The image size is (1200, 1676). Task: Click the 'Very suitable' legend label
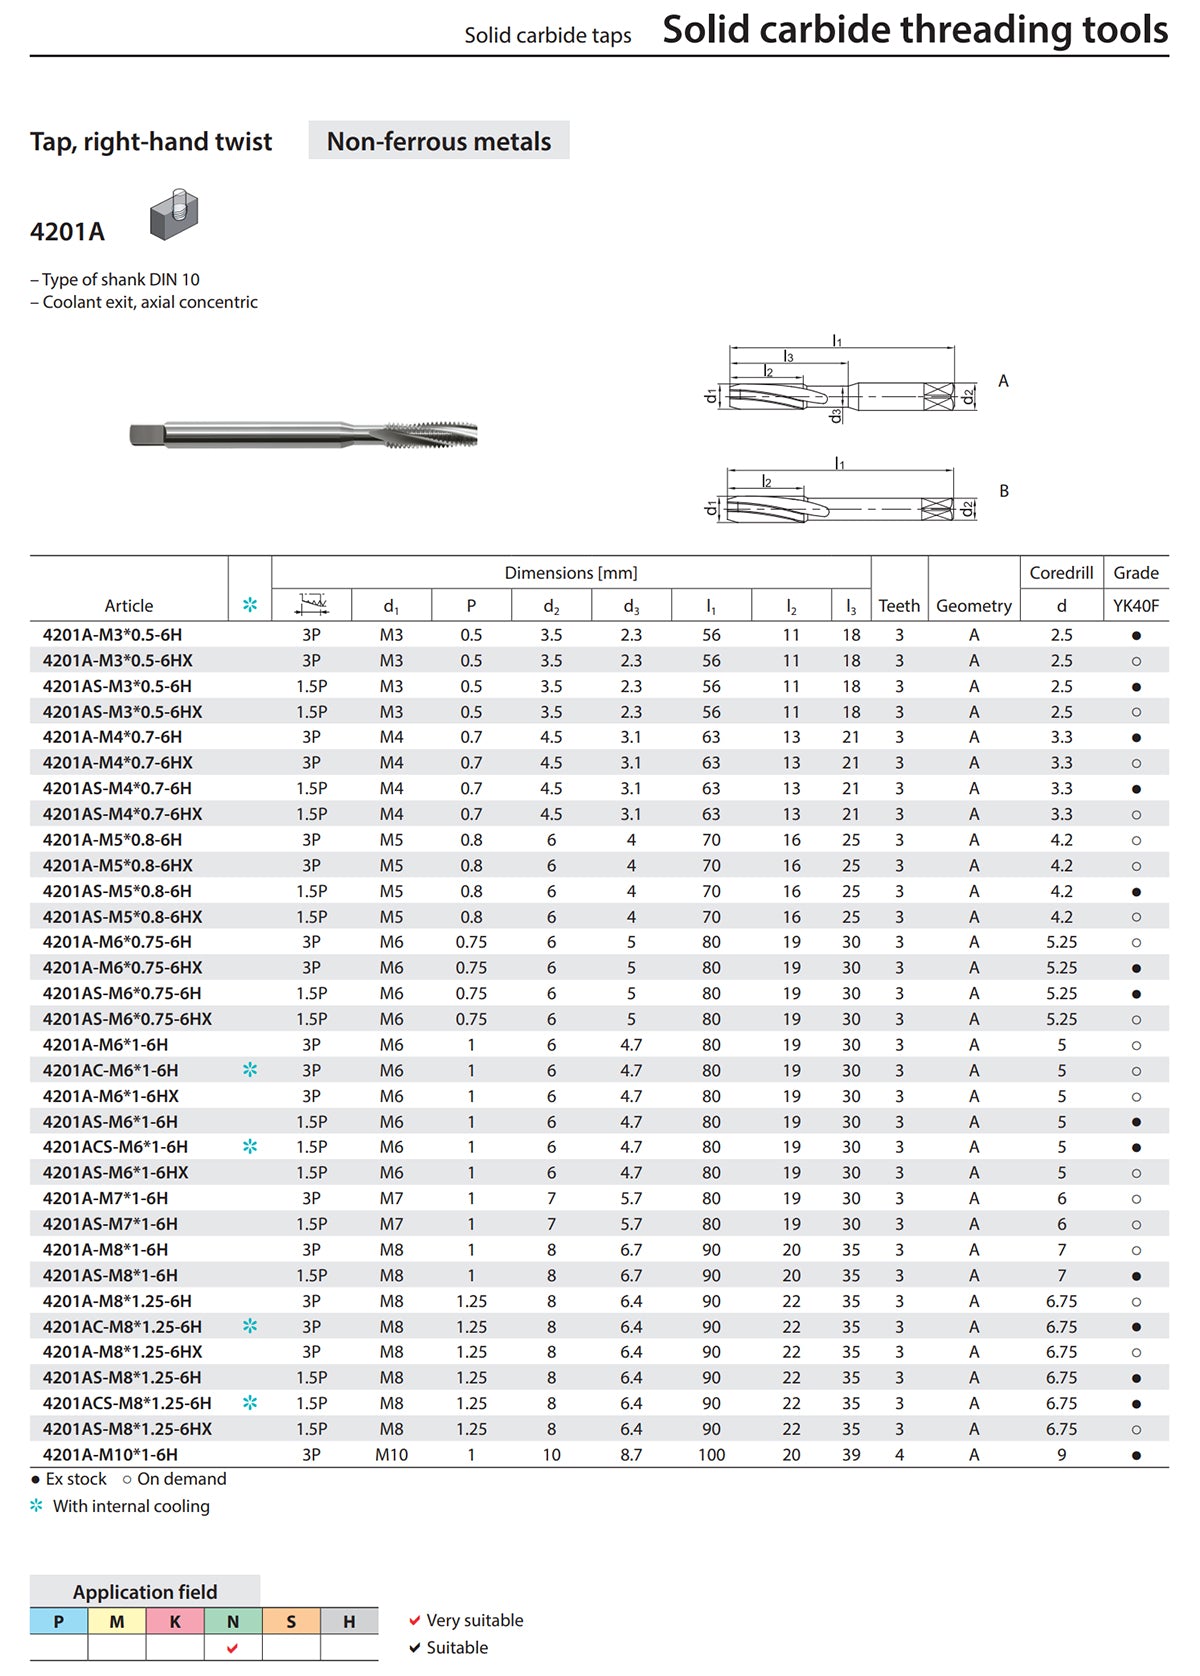point(475,1620)
